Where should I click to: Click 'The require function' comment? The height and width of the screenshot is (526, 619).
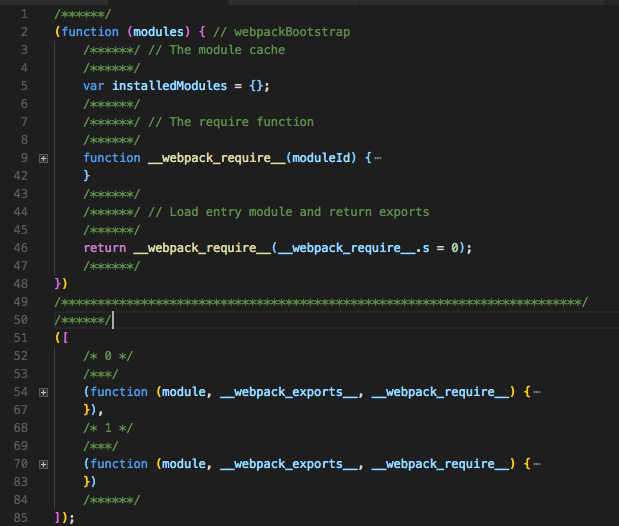pos(242,122)
